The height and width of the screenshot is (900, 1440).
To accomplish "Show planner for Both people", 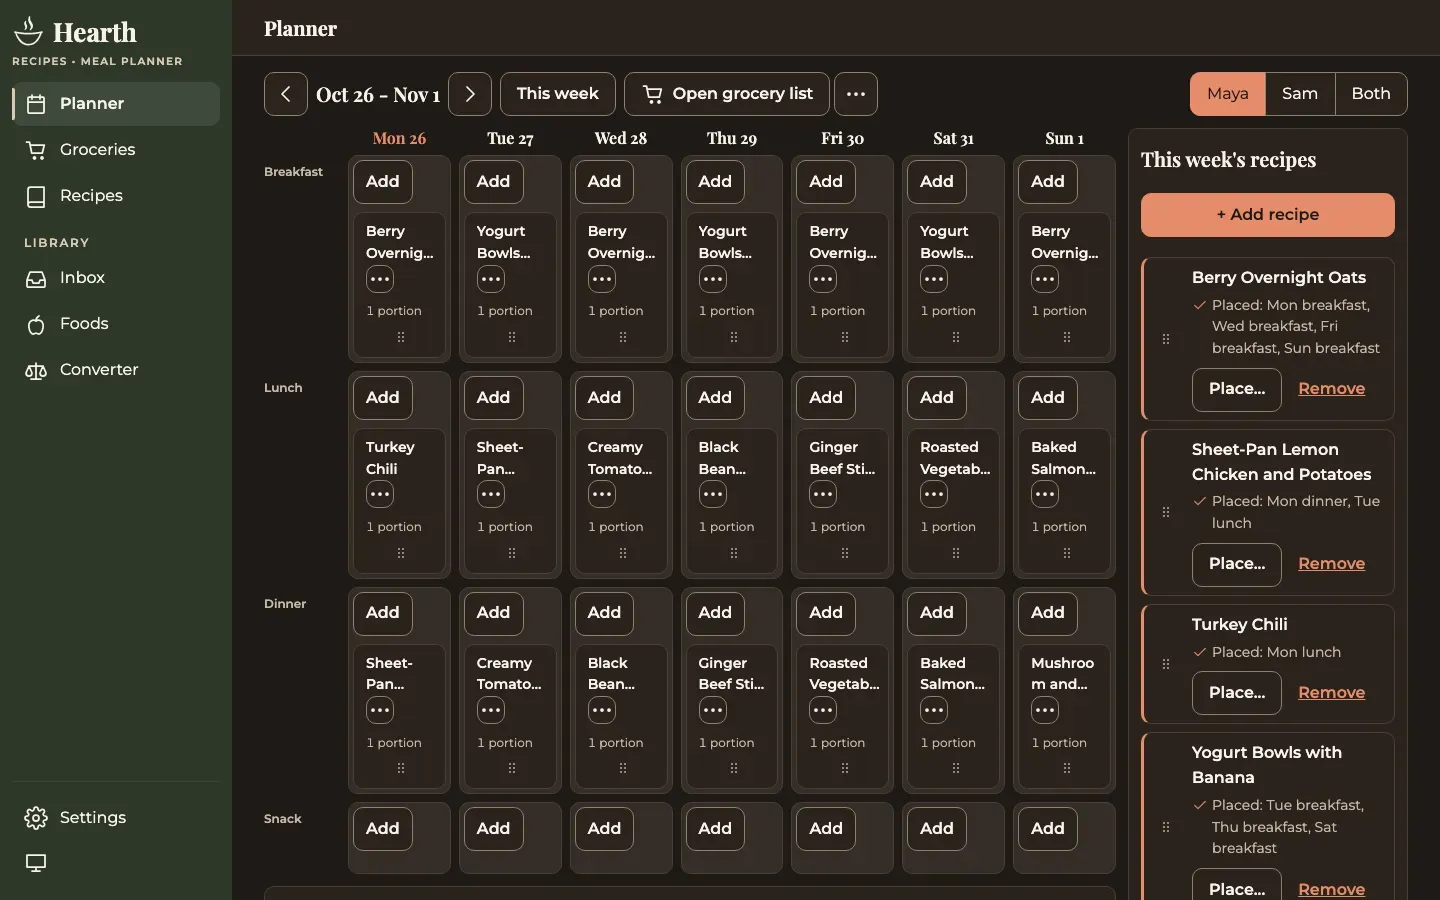I will [1371, 94].
